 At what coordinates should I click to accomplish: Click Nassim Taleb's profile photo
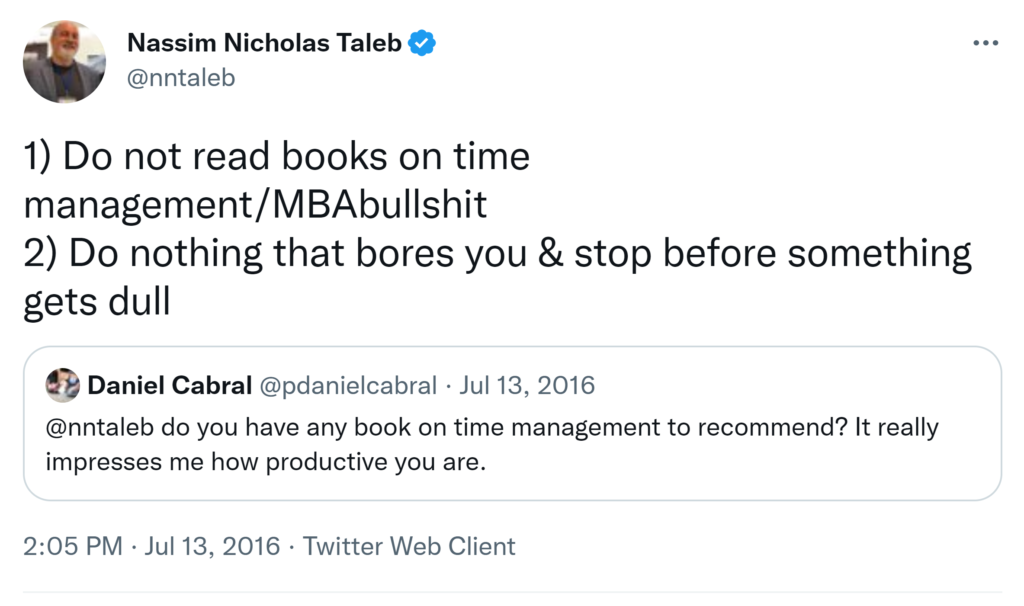tap(64, 62)
